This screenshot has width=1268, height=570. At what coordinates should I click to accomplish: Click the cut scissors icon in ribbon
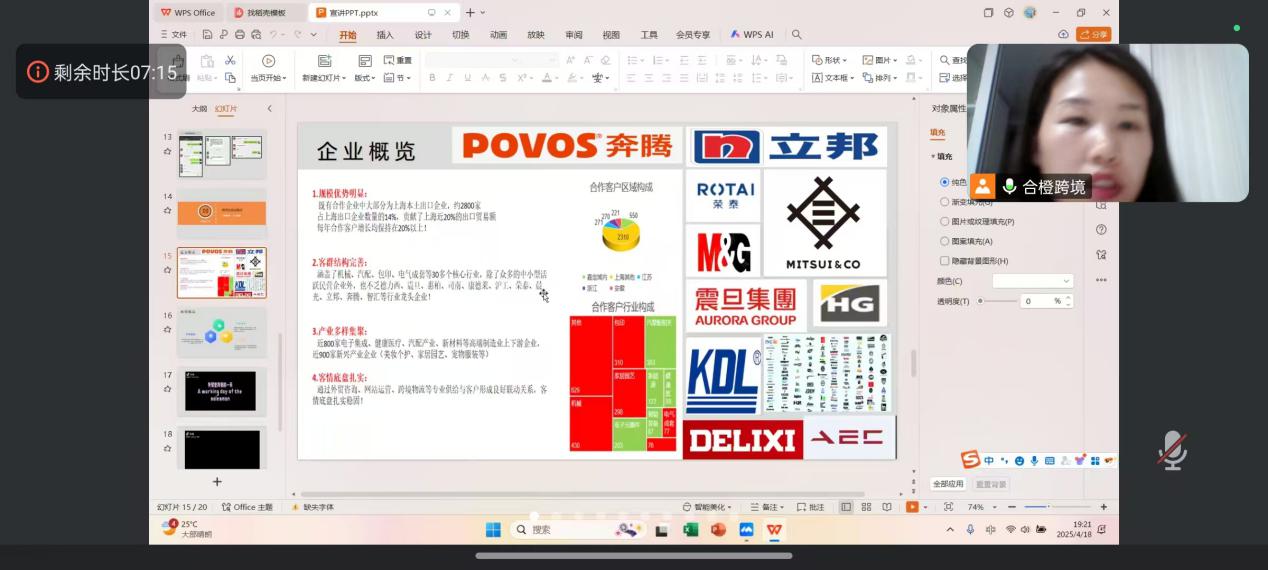(x=230, y=61)
